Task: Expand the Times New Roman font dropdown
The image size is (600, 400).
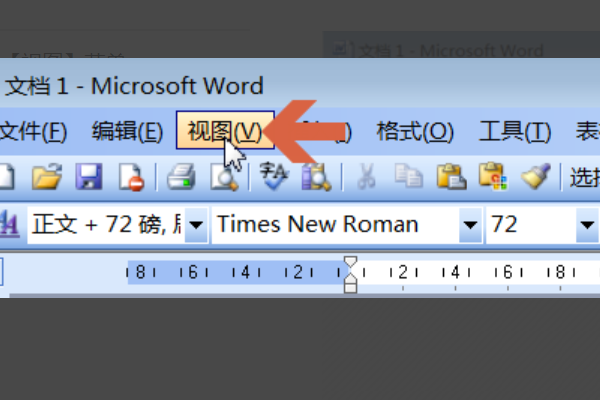Action: click(470, 225)
